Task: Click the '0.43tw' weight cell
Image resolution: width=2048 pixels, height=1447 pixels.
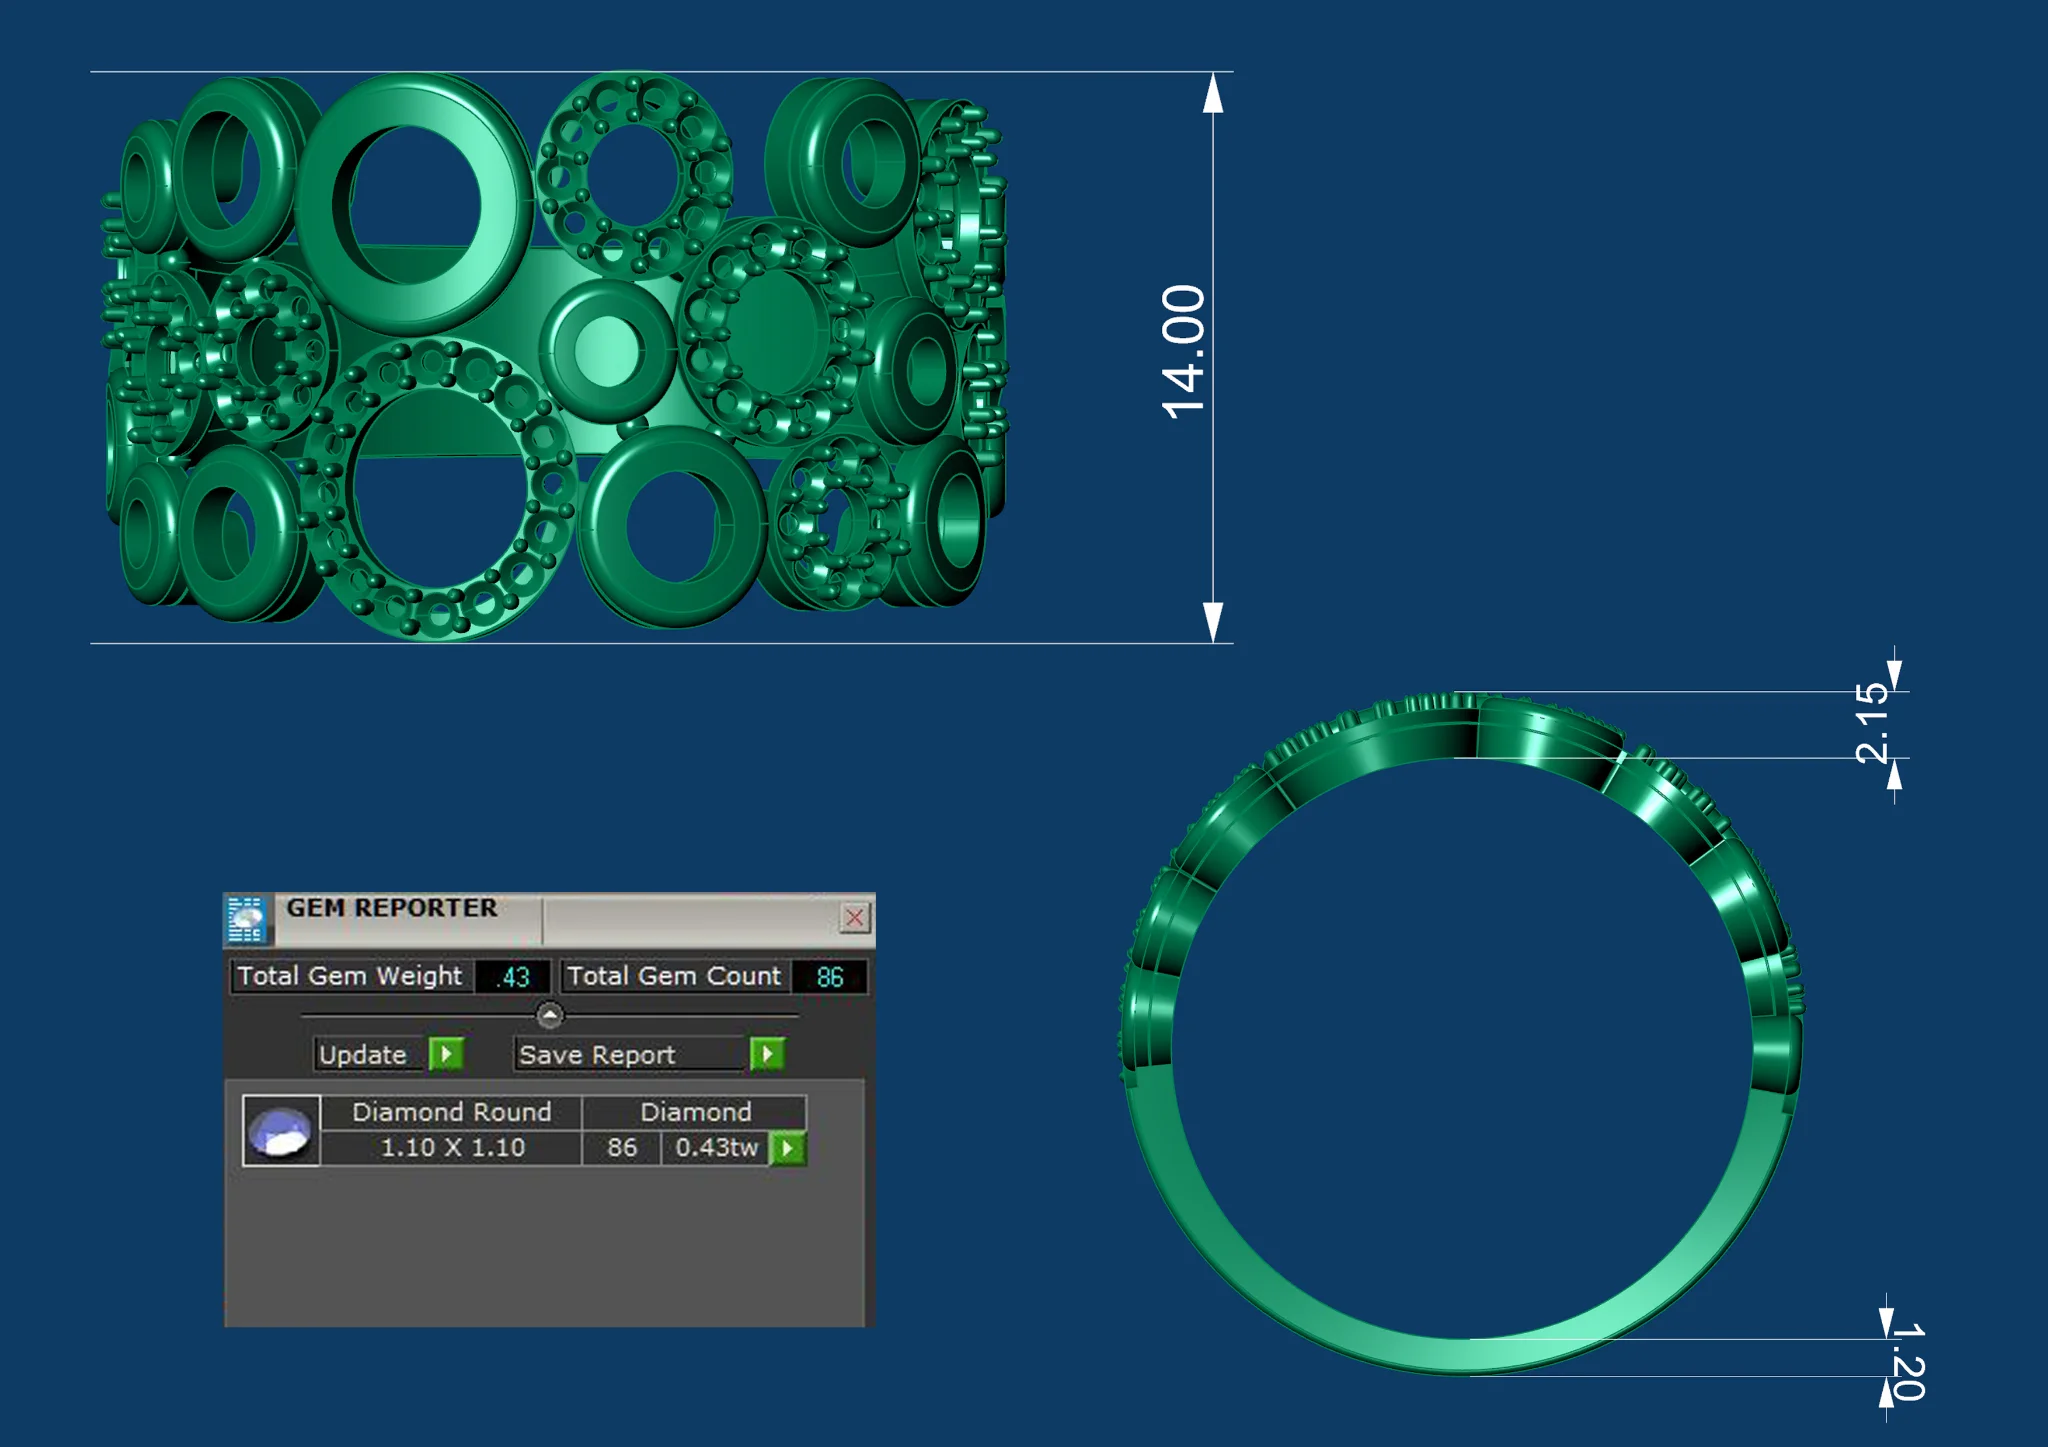Action: click(x=716, y=1148)
